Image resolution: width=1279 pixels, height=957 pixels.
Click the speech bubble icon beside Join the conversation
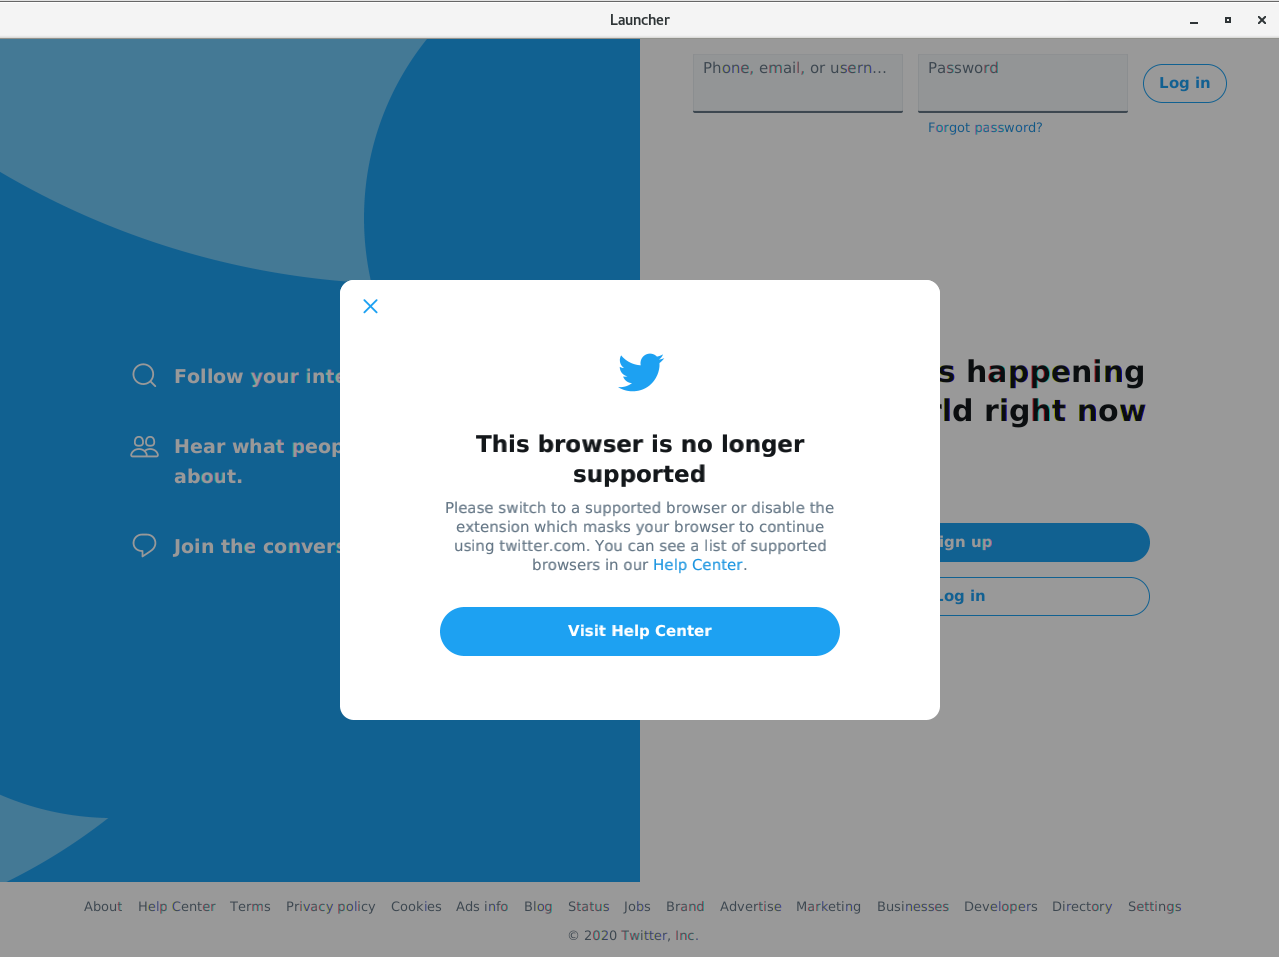(144, 545)
